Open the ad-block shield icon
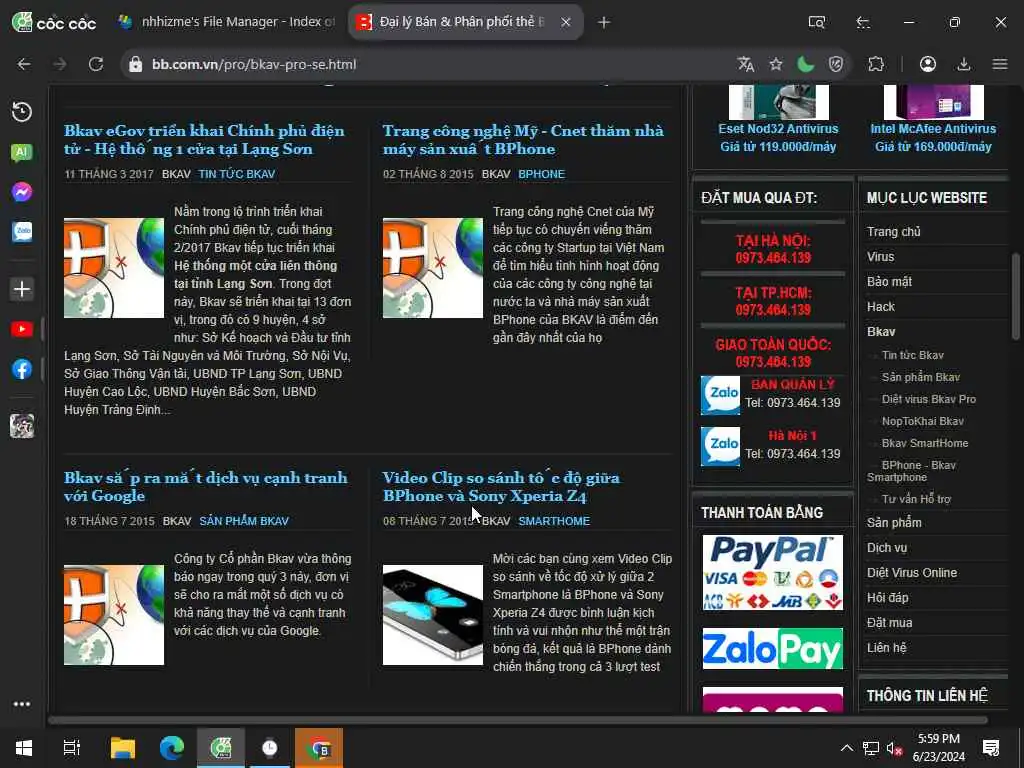This screenshot has width=1024, height=768. point(836,64)
